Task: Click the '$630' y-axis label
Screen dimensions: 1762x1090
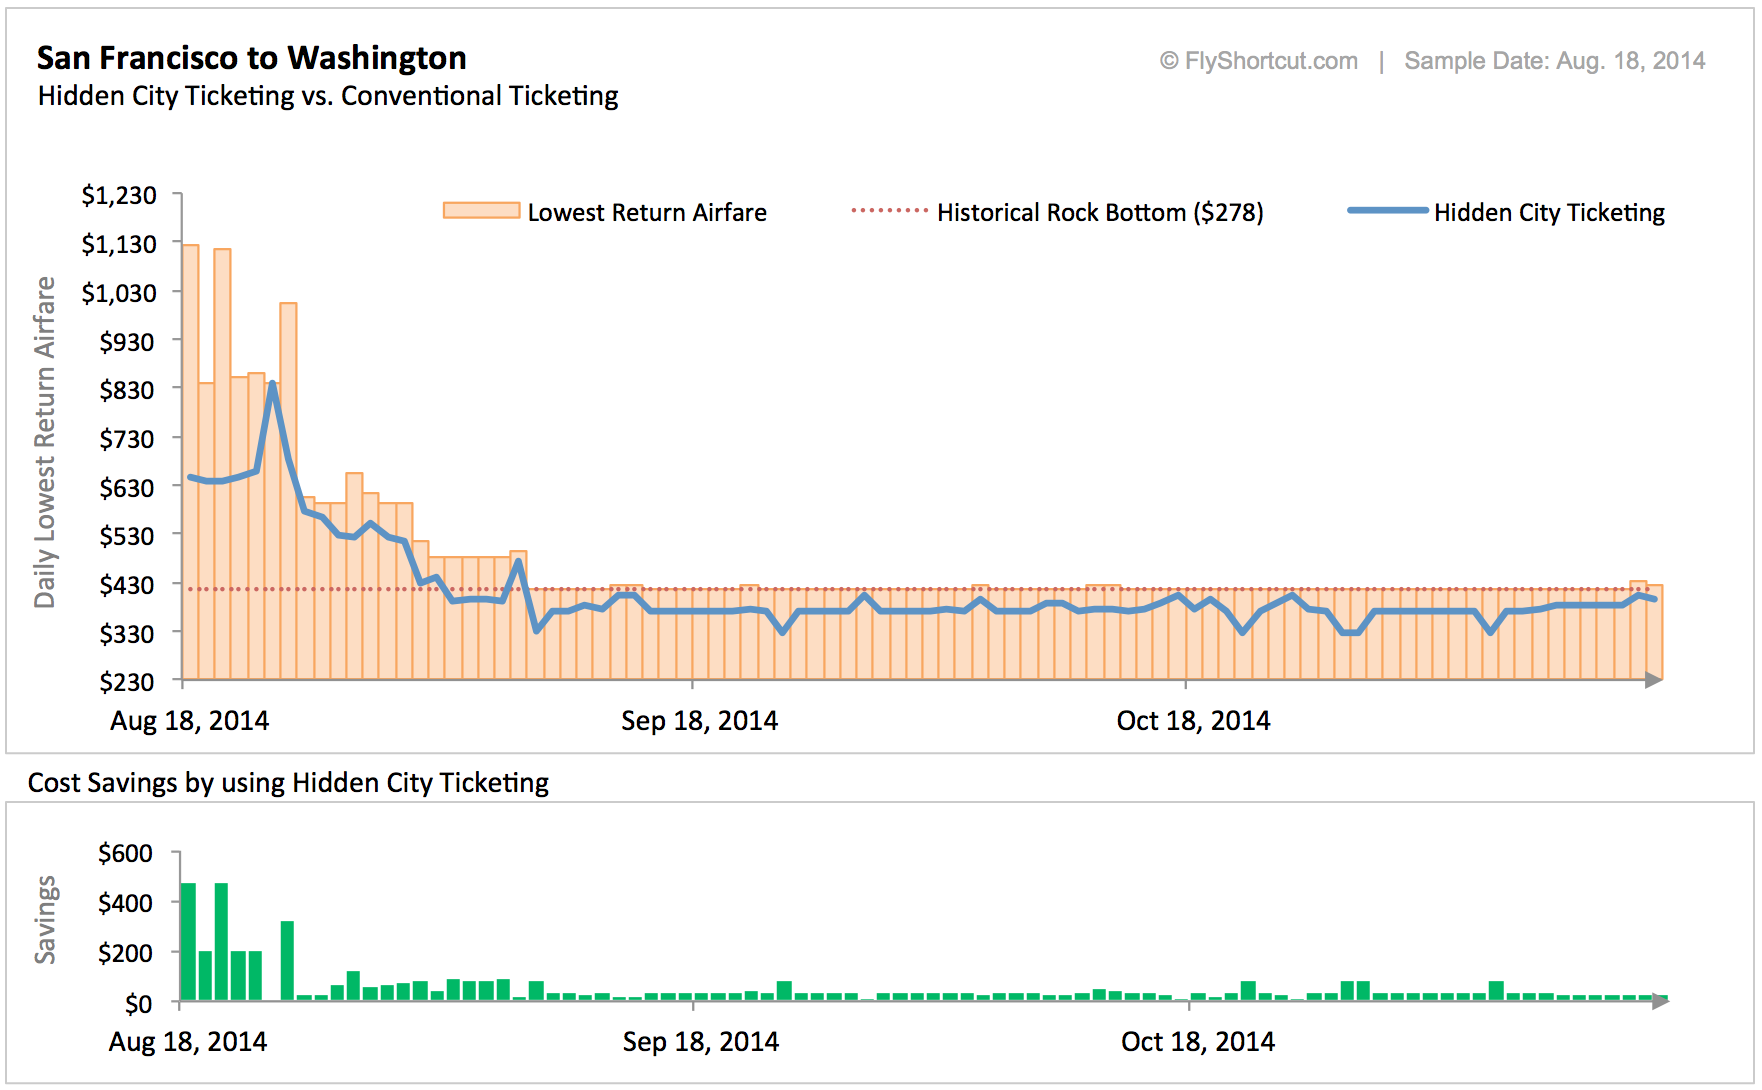Action: 127,488
